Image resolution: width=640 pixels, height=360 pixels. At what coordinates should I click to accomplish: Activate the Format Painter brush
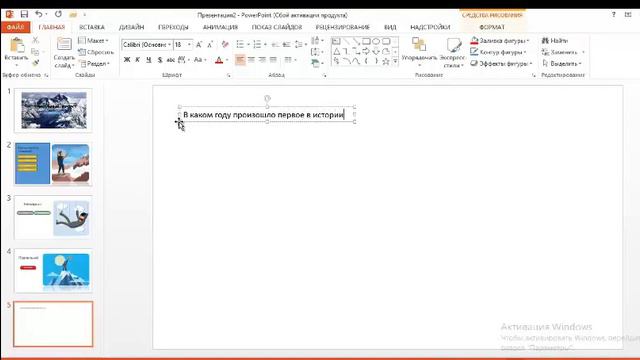(36, 63)
